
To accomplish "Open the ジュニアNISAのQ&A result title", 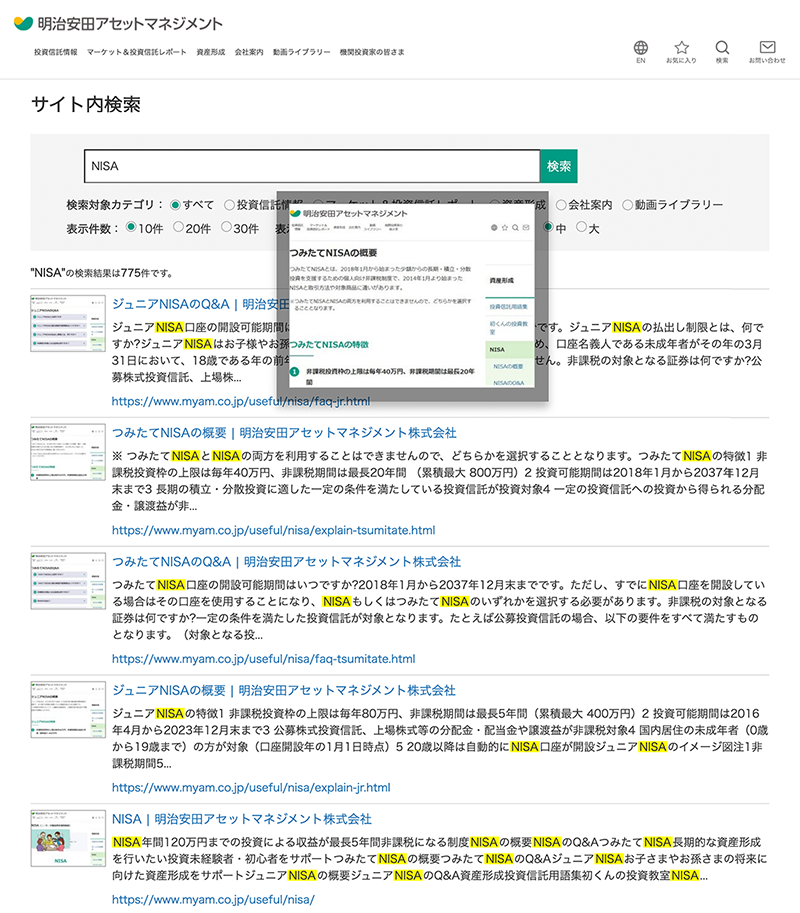I will 200,304.
